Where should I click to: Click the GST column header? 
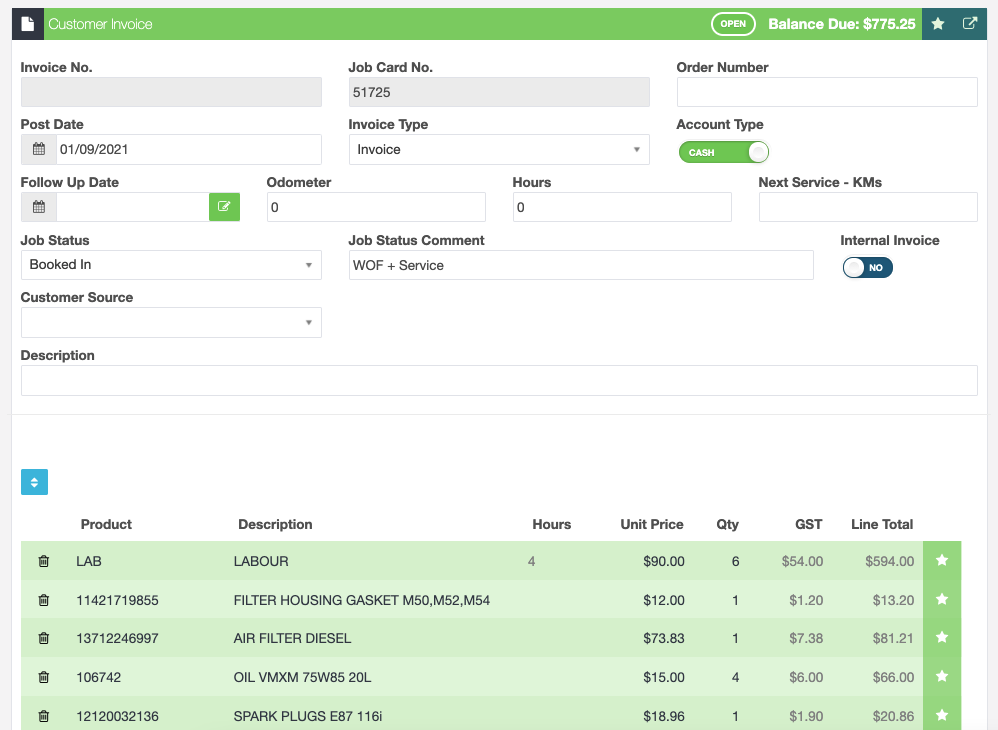pos(808,524)
